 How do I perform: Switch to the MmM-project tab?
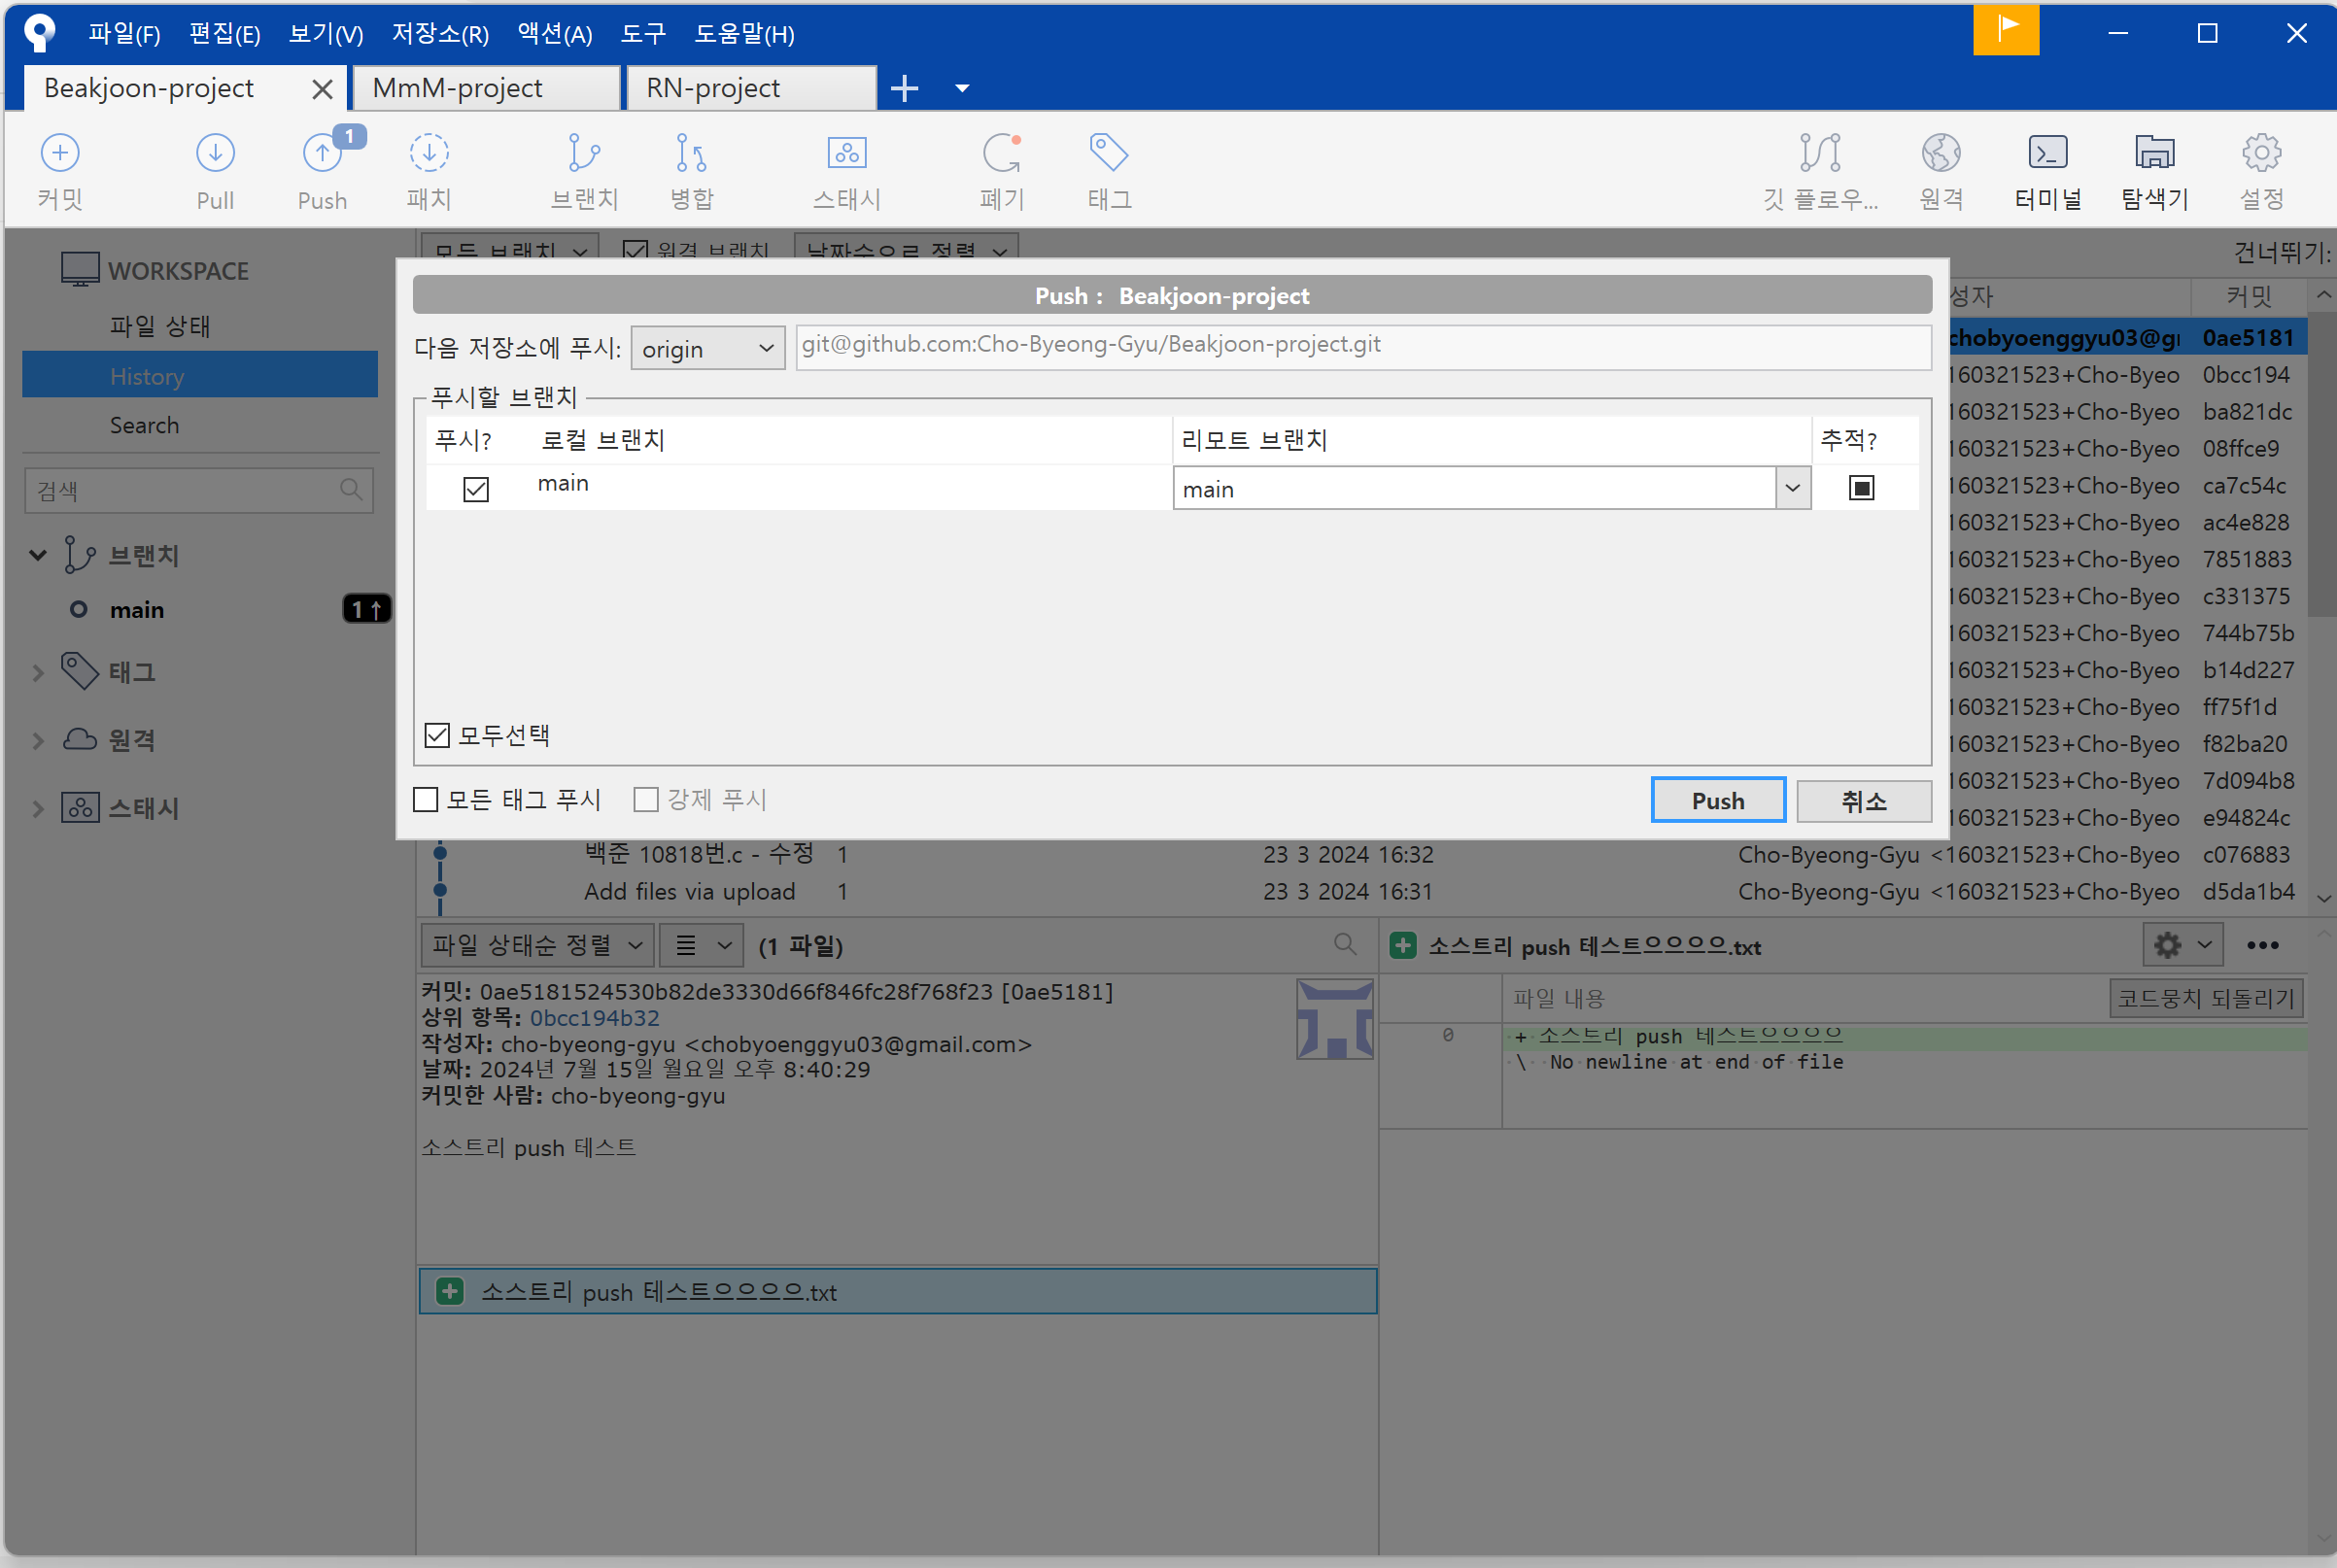pos(485,88)
